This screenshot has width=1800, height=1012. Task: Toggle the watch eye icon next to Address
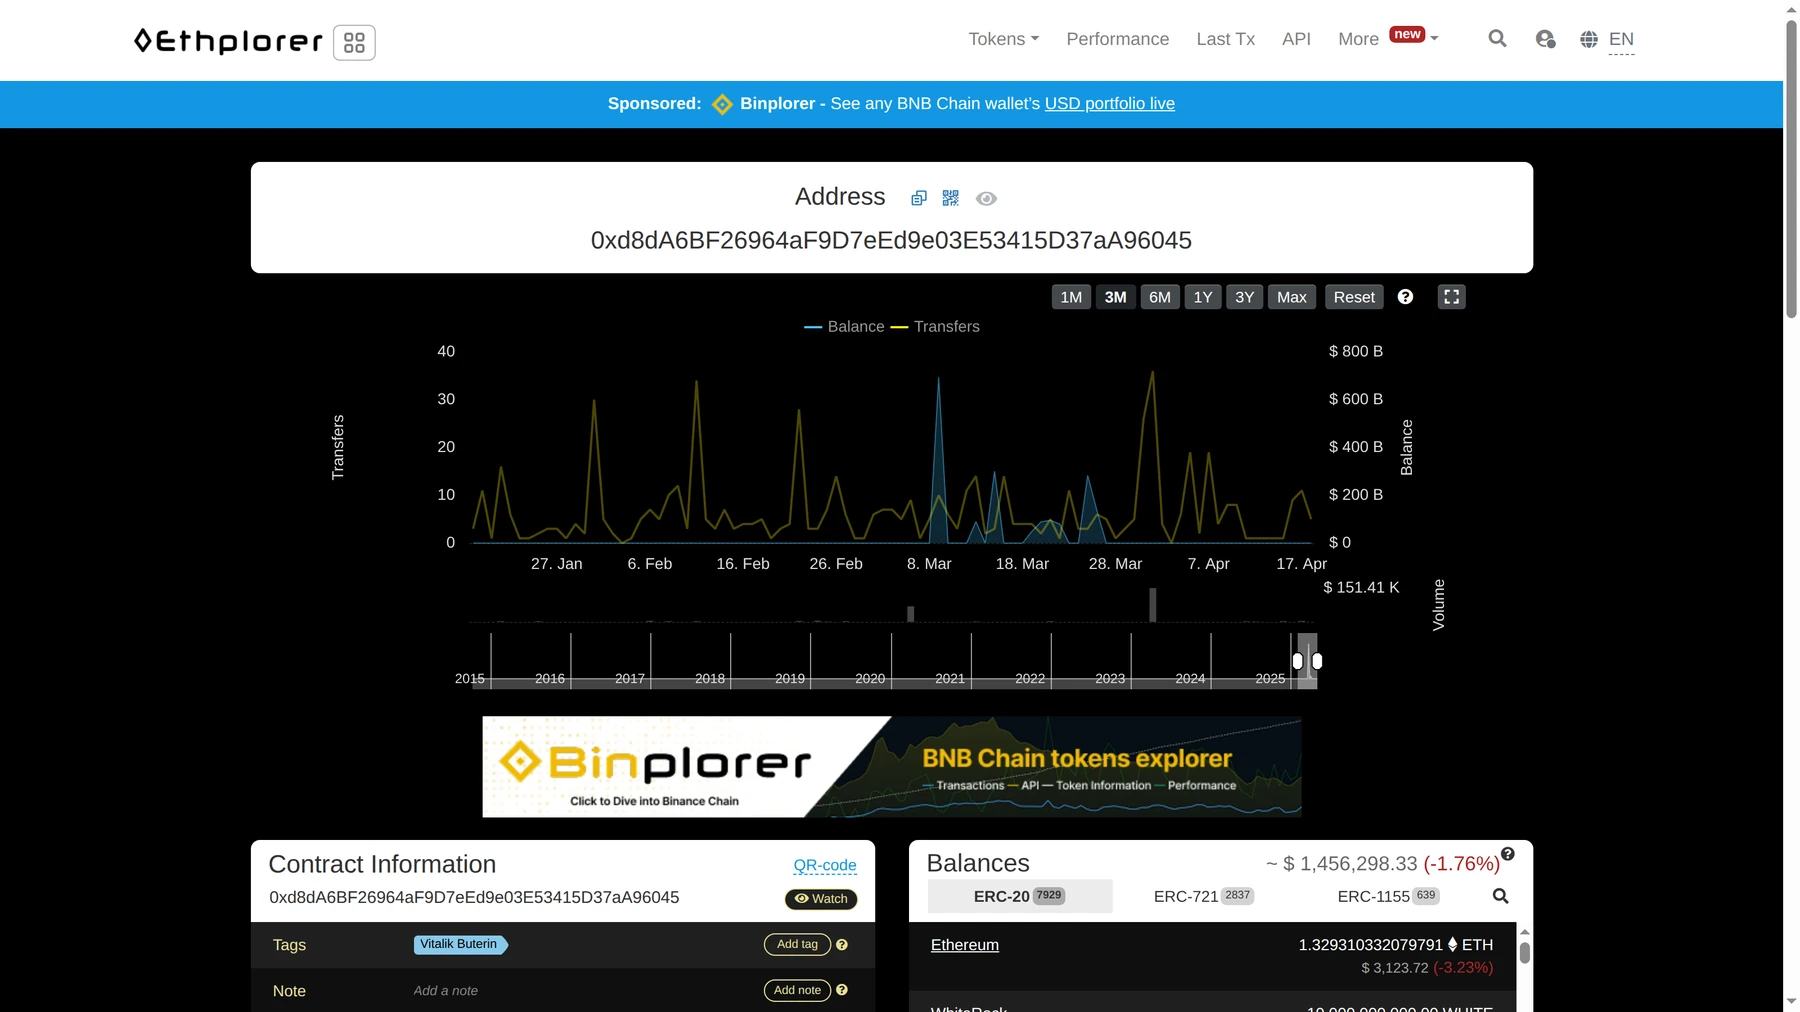tap(986, 198)
